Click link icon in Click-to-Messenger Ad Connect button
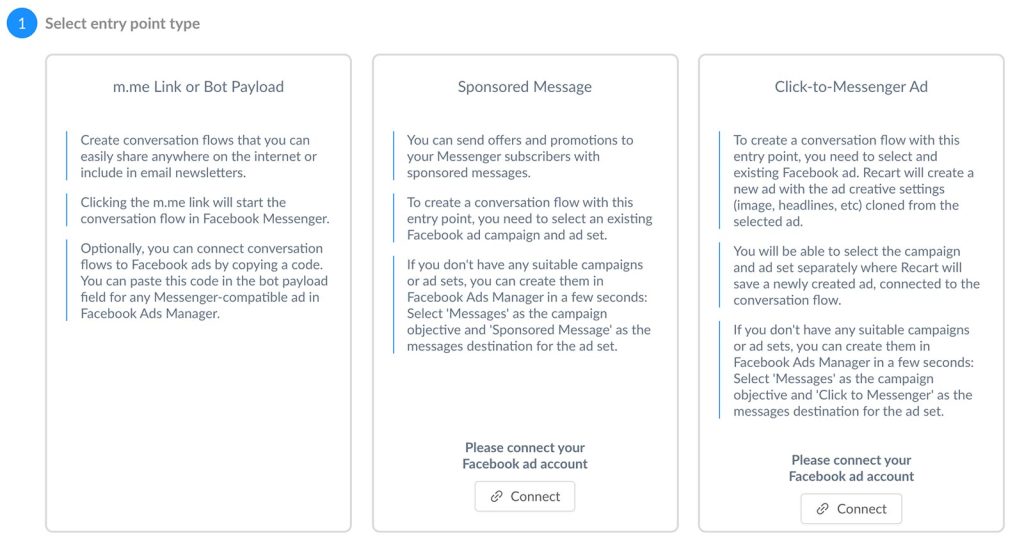The height and width of the screenshot is (548, 1024). pos(822,509)
